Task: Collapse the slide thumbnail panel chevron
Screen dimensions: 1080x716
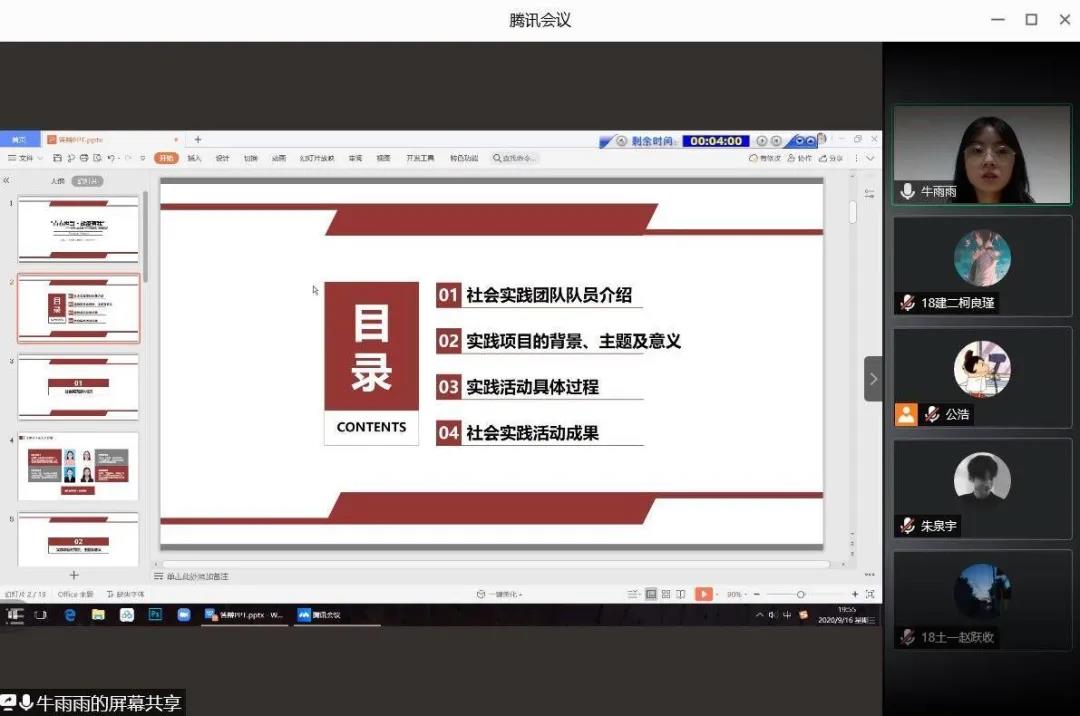Action: 6,181
